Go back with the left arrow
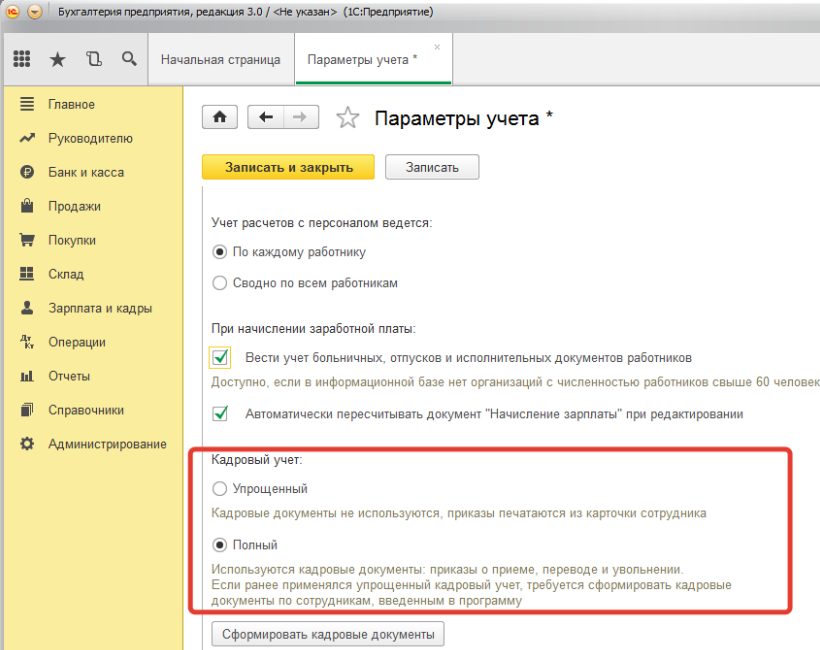Screen dimensions: 820x650 point(265,117)
